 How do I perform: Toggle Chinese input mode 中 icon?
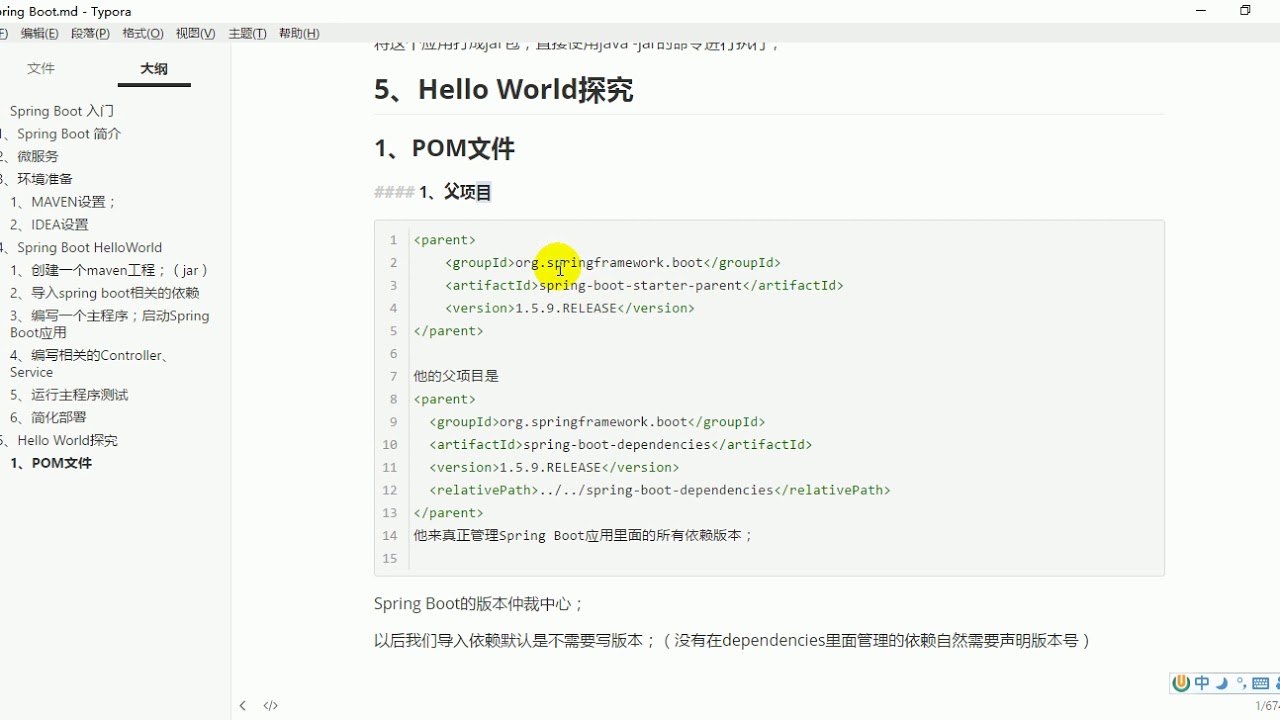1202,683
